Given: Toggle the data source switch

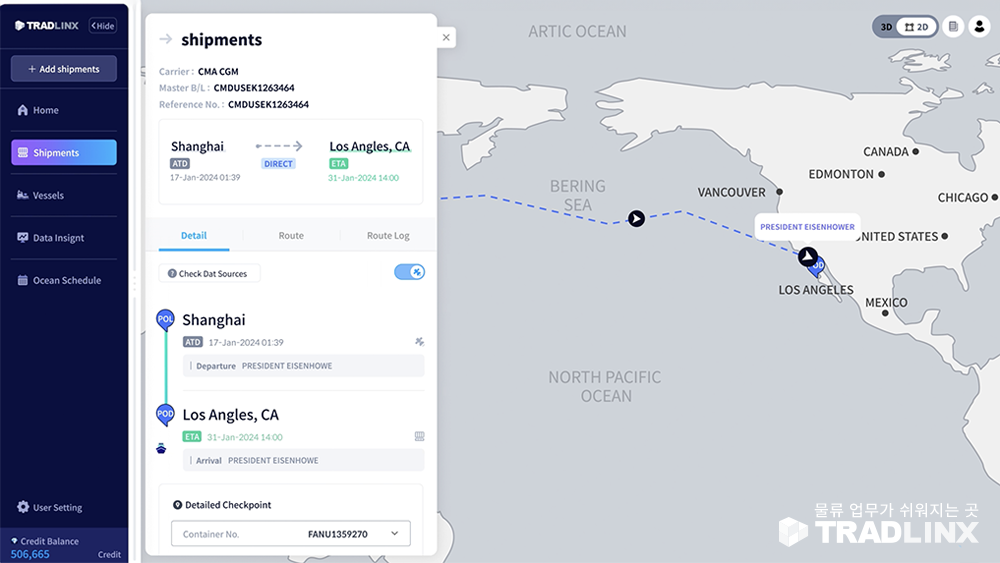Looking at the screenshot, I should point(409,272).
